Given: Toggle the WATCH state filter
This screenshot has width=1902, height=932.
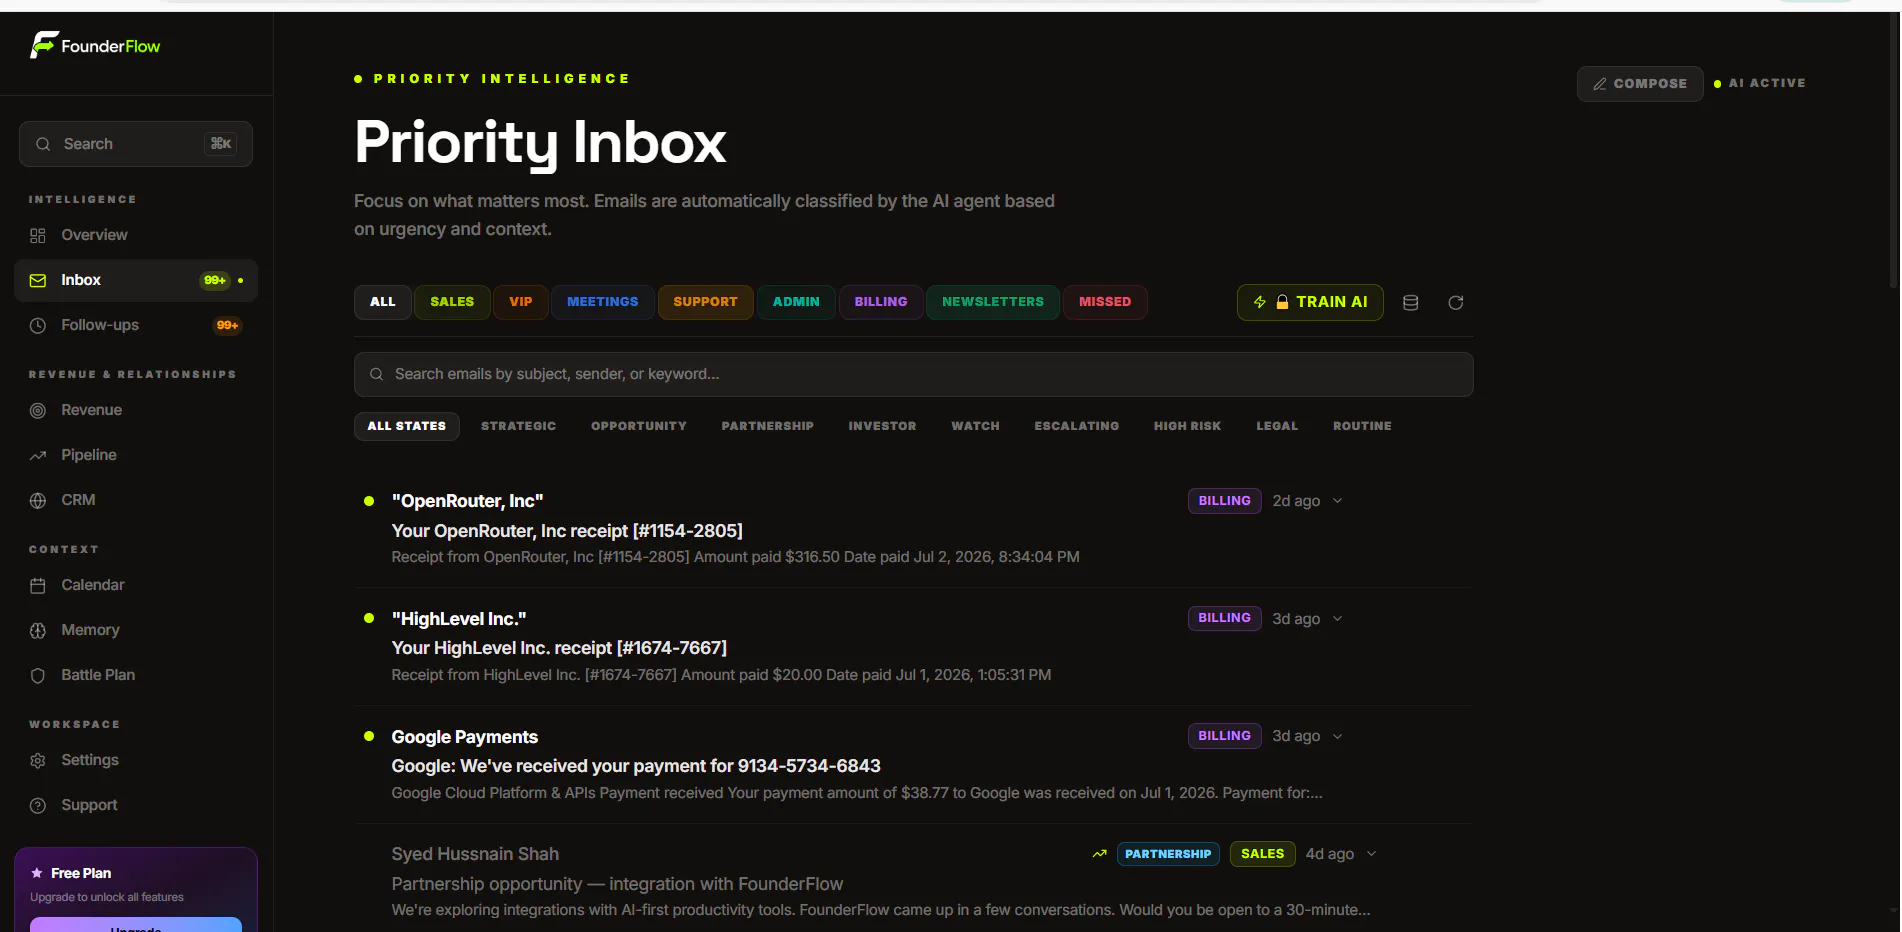Looking at the screenshot, I should click(x=976, y=426).
